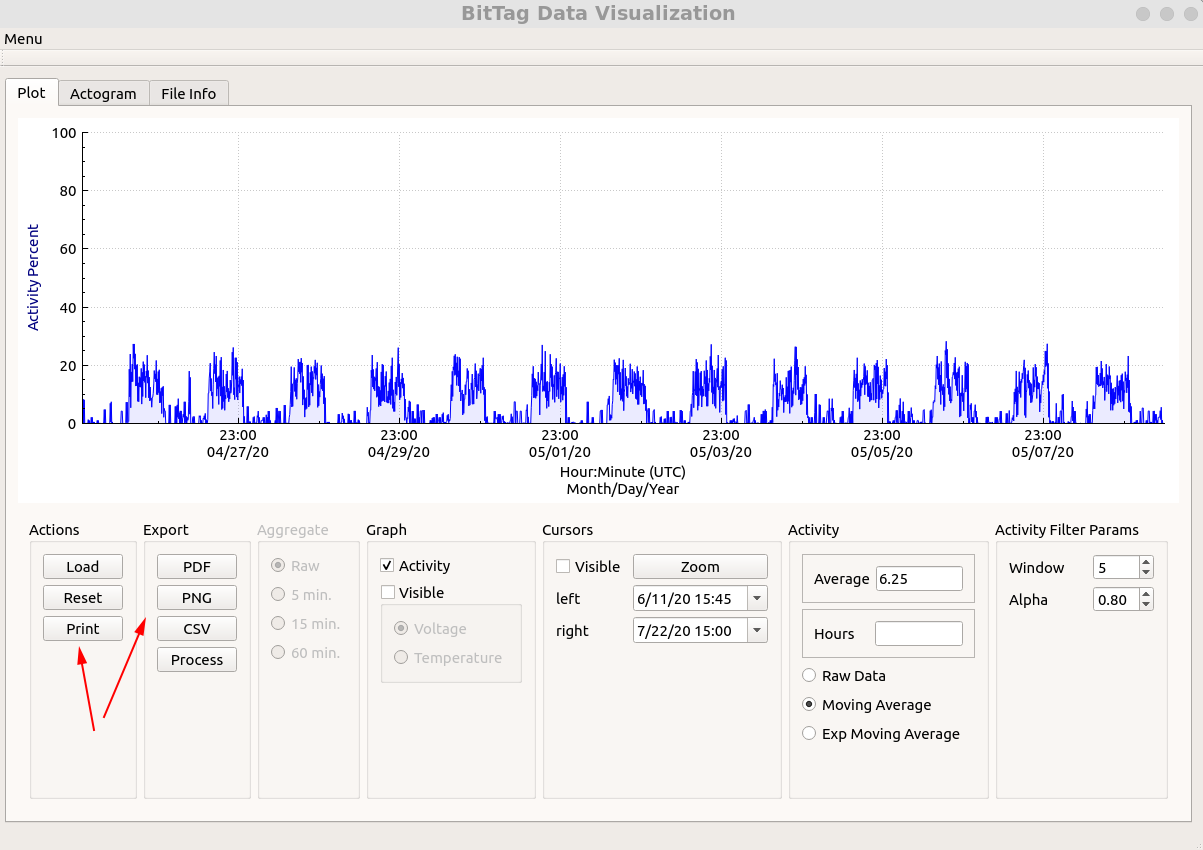Viewport: 1203px width, 850px height.
Task: Decrease the Alpha filter value
Action: pyautogui.click(x=1146, y=605)
